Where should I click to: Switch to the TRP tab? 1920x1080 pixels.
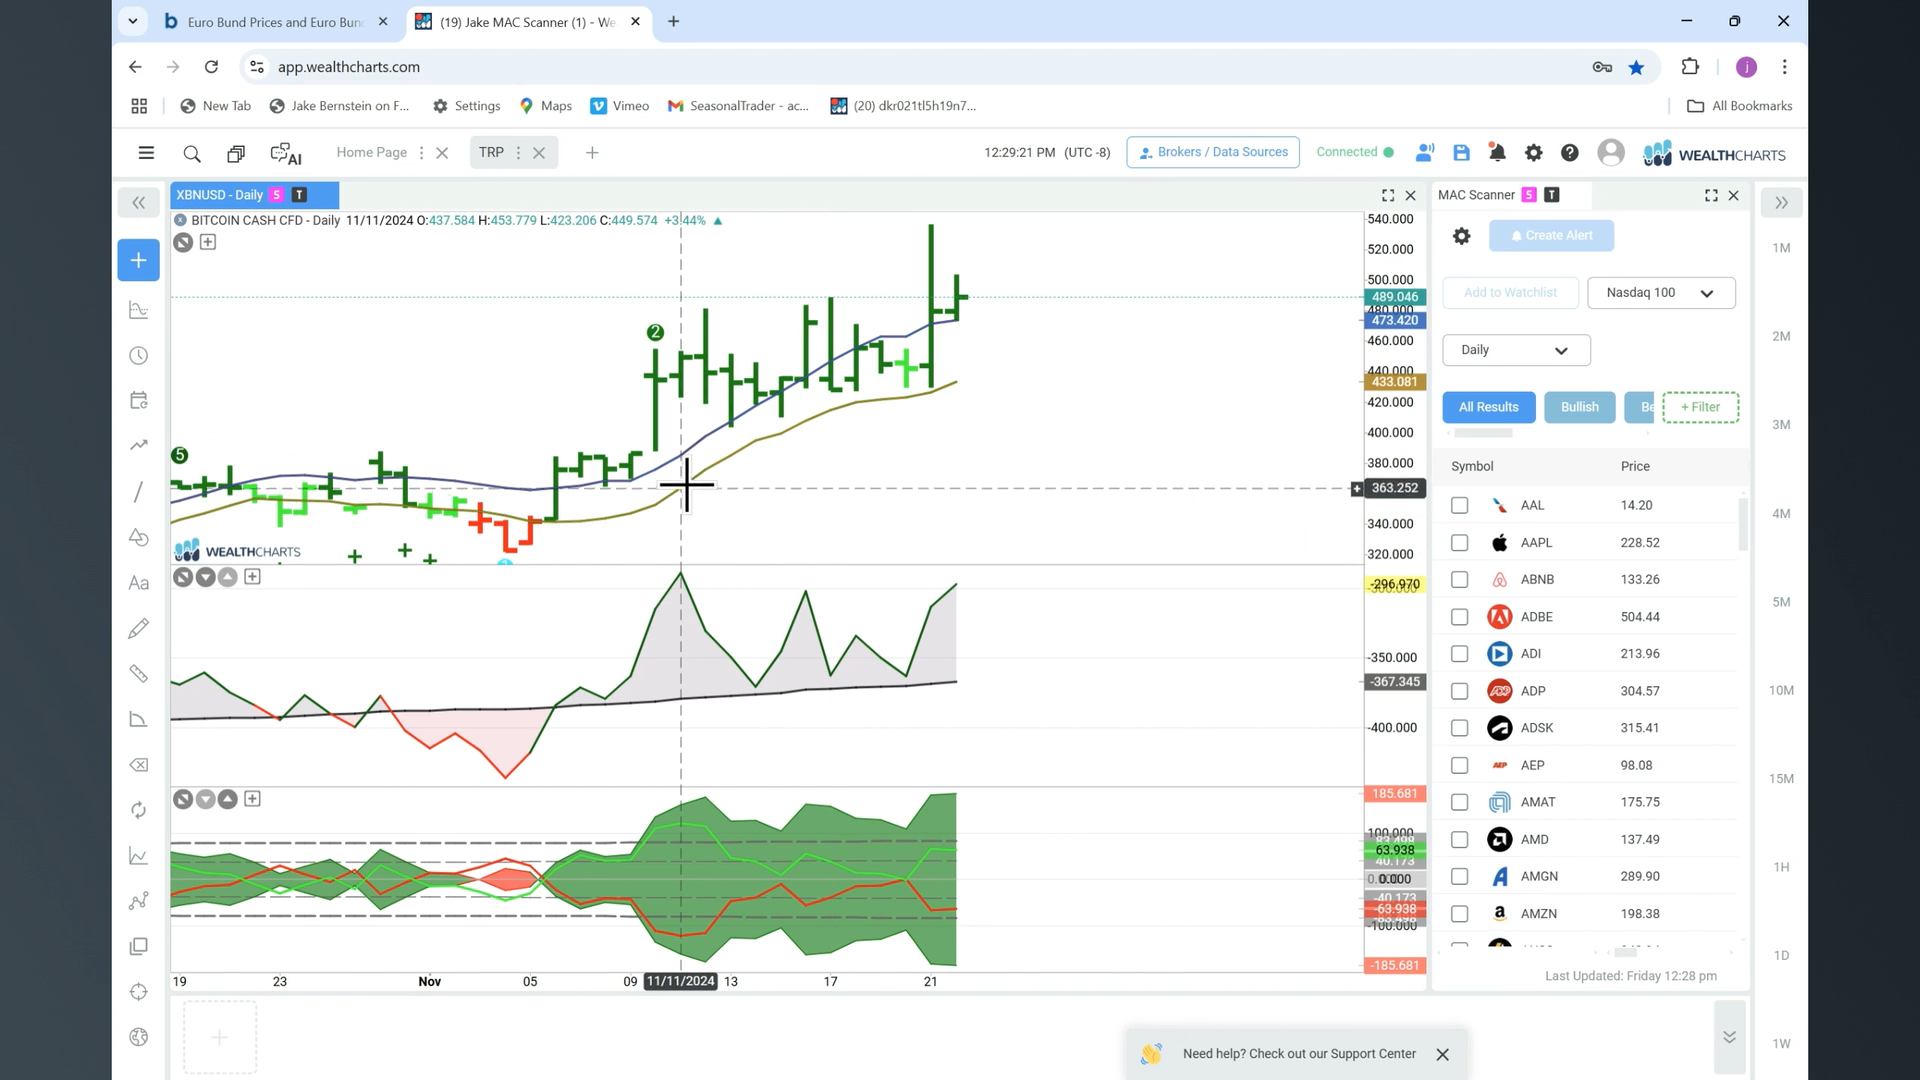point(491,152)
